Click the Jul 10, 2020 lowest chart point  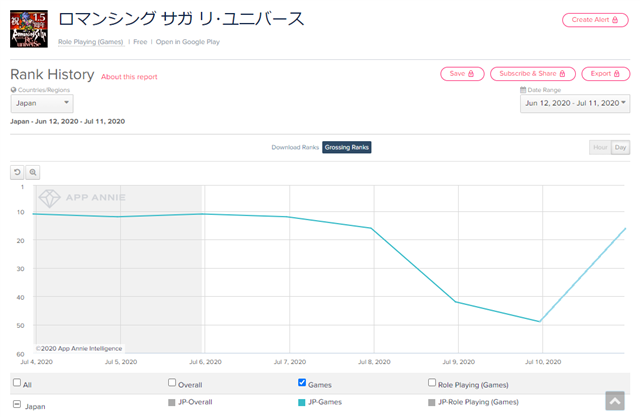[x=540, y=322]
